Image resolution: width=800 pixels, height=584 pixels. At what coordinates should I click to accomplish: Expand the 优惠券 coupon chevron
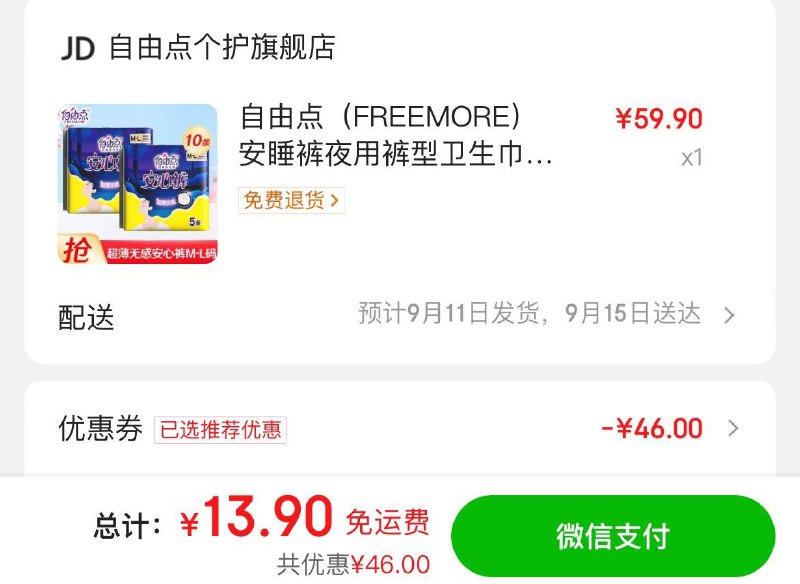click(x=733, y=428)
